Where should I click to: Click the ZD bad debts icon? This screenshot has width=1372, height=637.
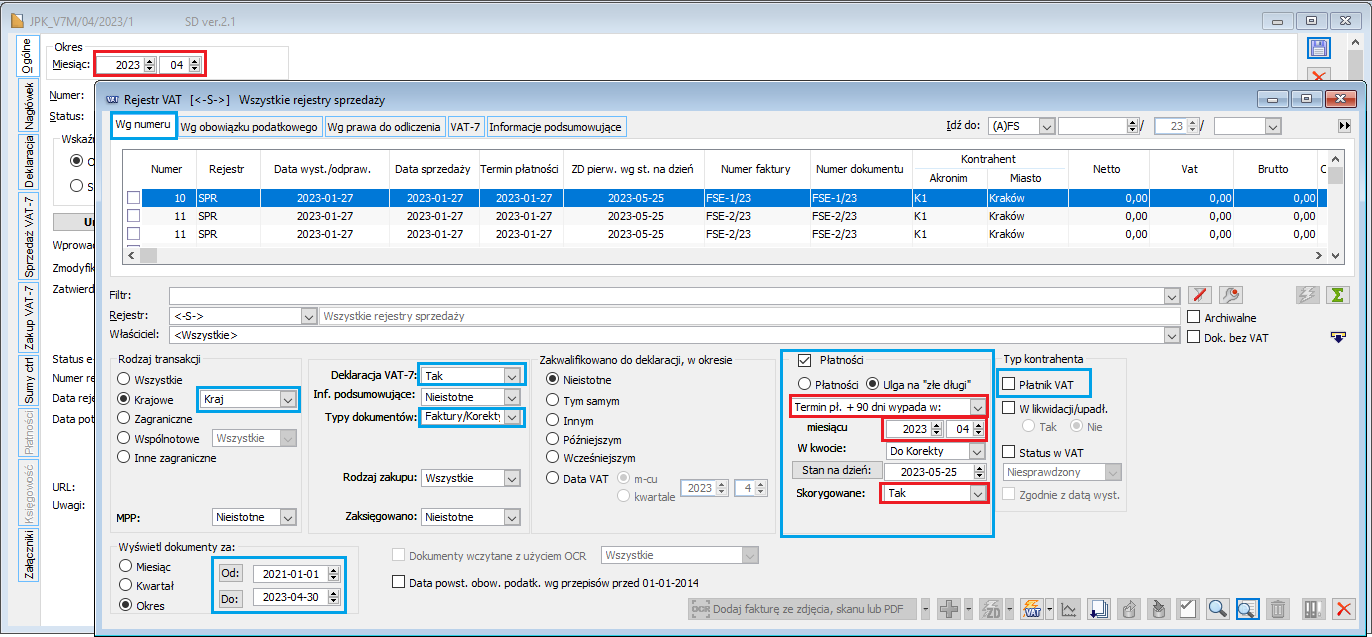click(x=993, y=608)
